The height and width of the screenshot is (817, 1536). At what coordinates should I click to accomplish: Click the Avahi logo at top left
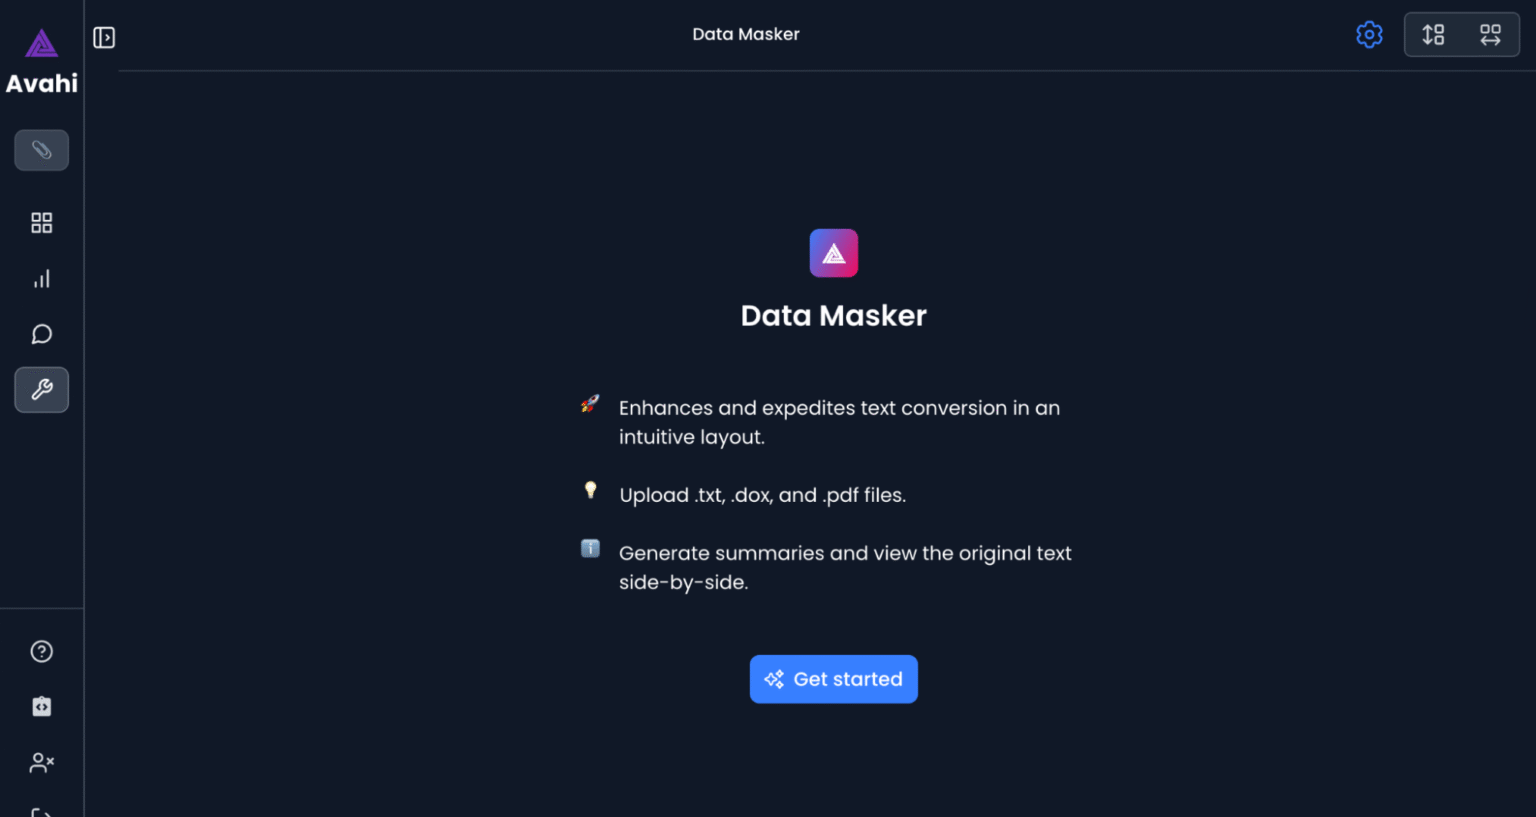click(x=41, y=44)
